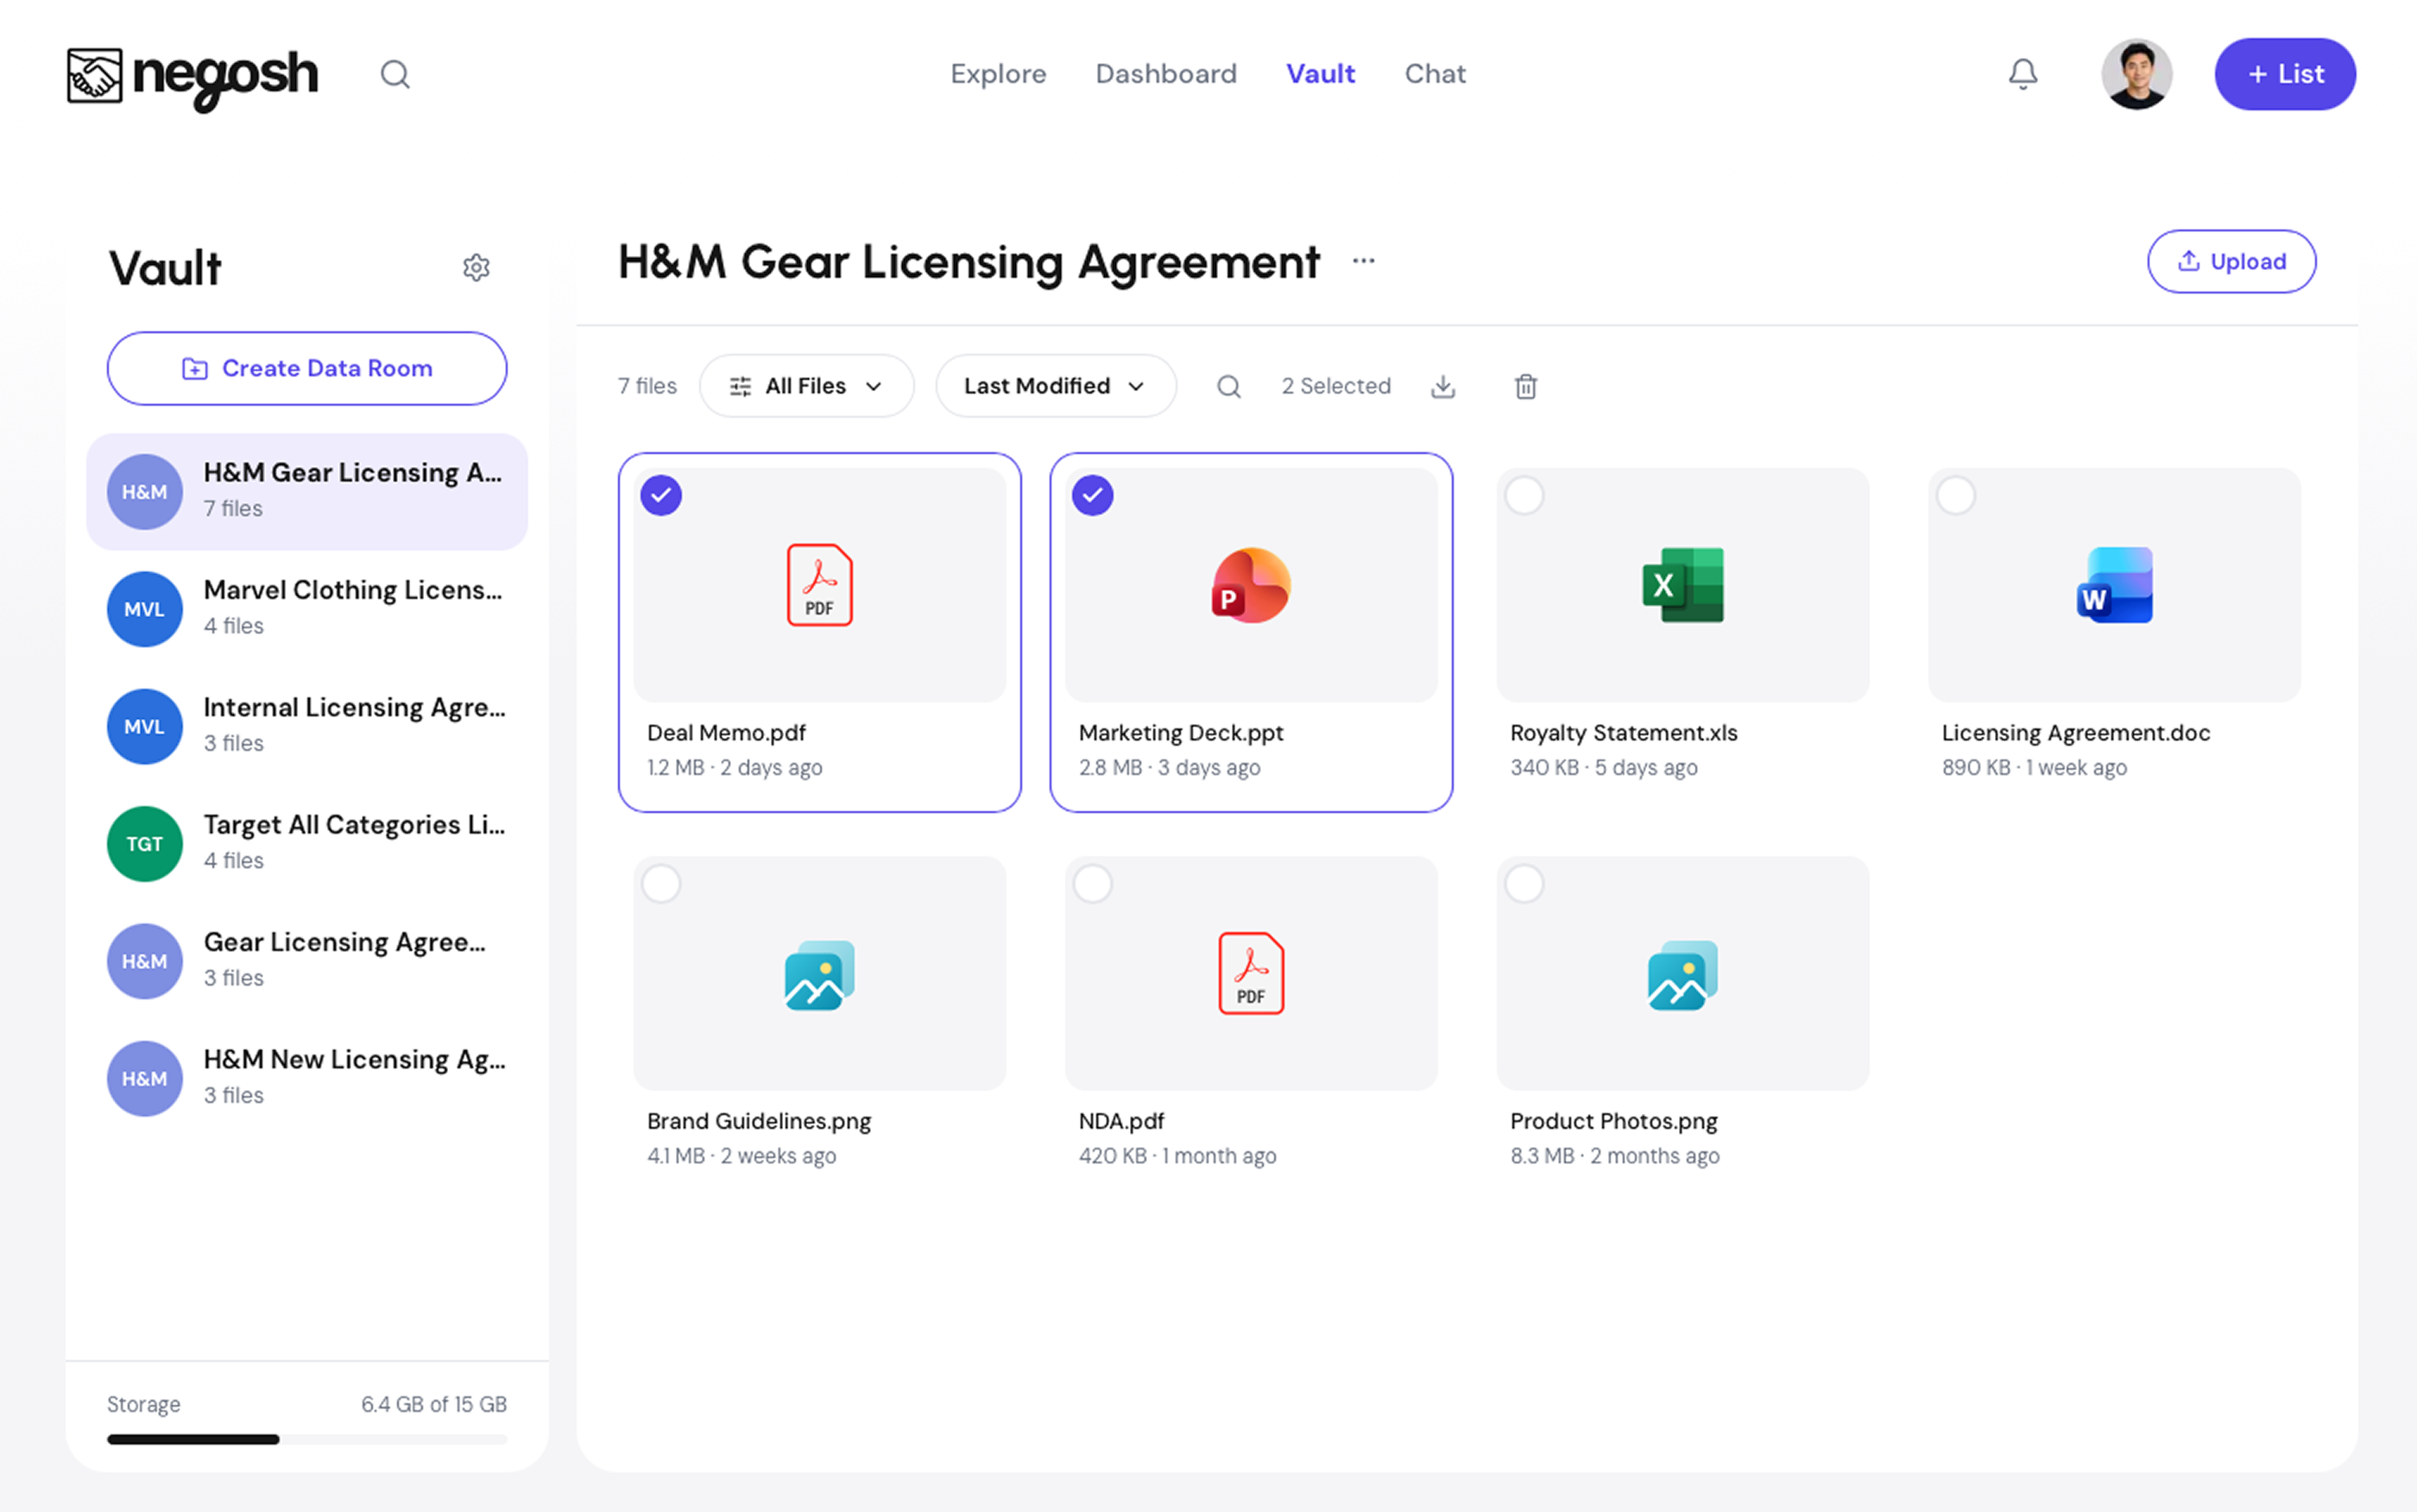The width and height of the screenshot is (2417, 1512).
Task: Open the Internal Licensing Agre... data room
Action: (x=307, y=727)
